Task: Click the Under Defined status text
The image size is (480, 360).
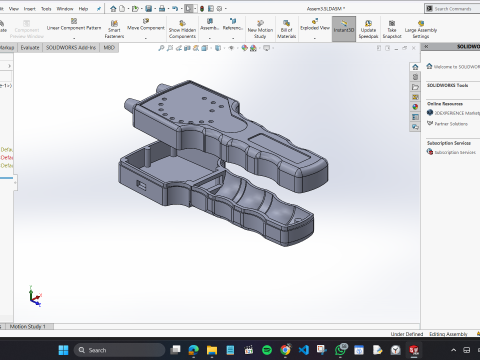Action: point(407,334)
